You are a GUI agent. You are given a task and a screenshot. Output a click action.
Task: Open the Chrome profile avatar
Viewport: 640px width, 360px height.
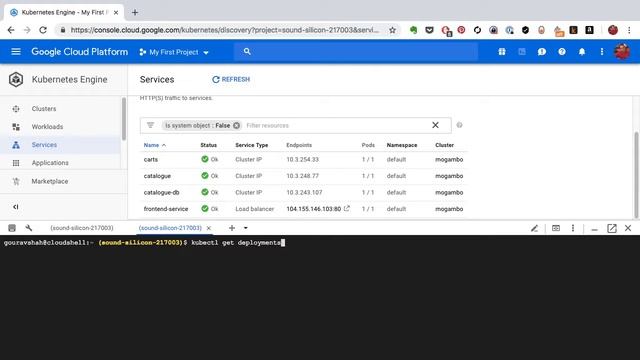click(613, 30)
